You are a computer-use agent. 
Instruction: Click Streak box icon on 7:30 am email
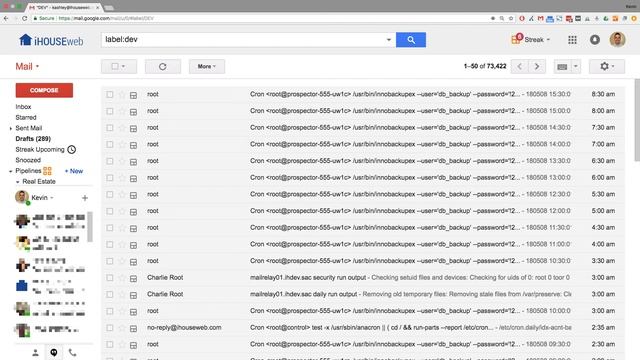pos(133,129)
